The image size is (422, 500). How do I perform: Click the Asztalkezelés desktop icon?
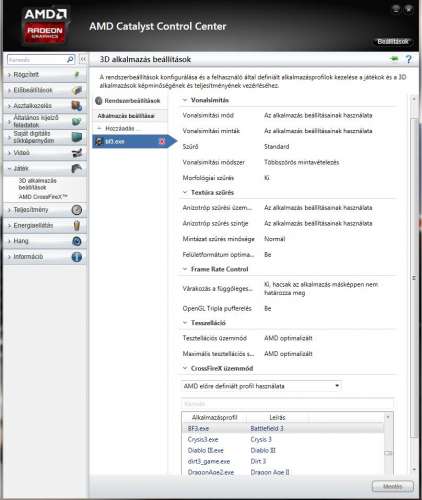(x=77, y=106)
